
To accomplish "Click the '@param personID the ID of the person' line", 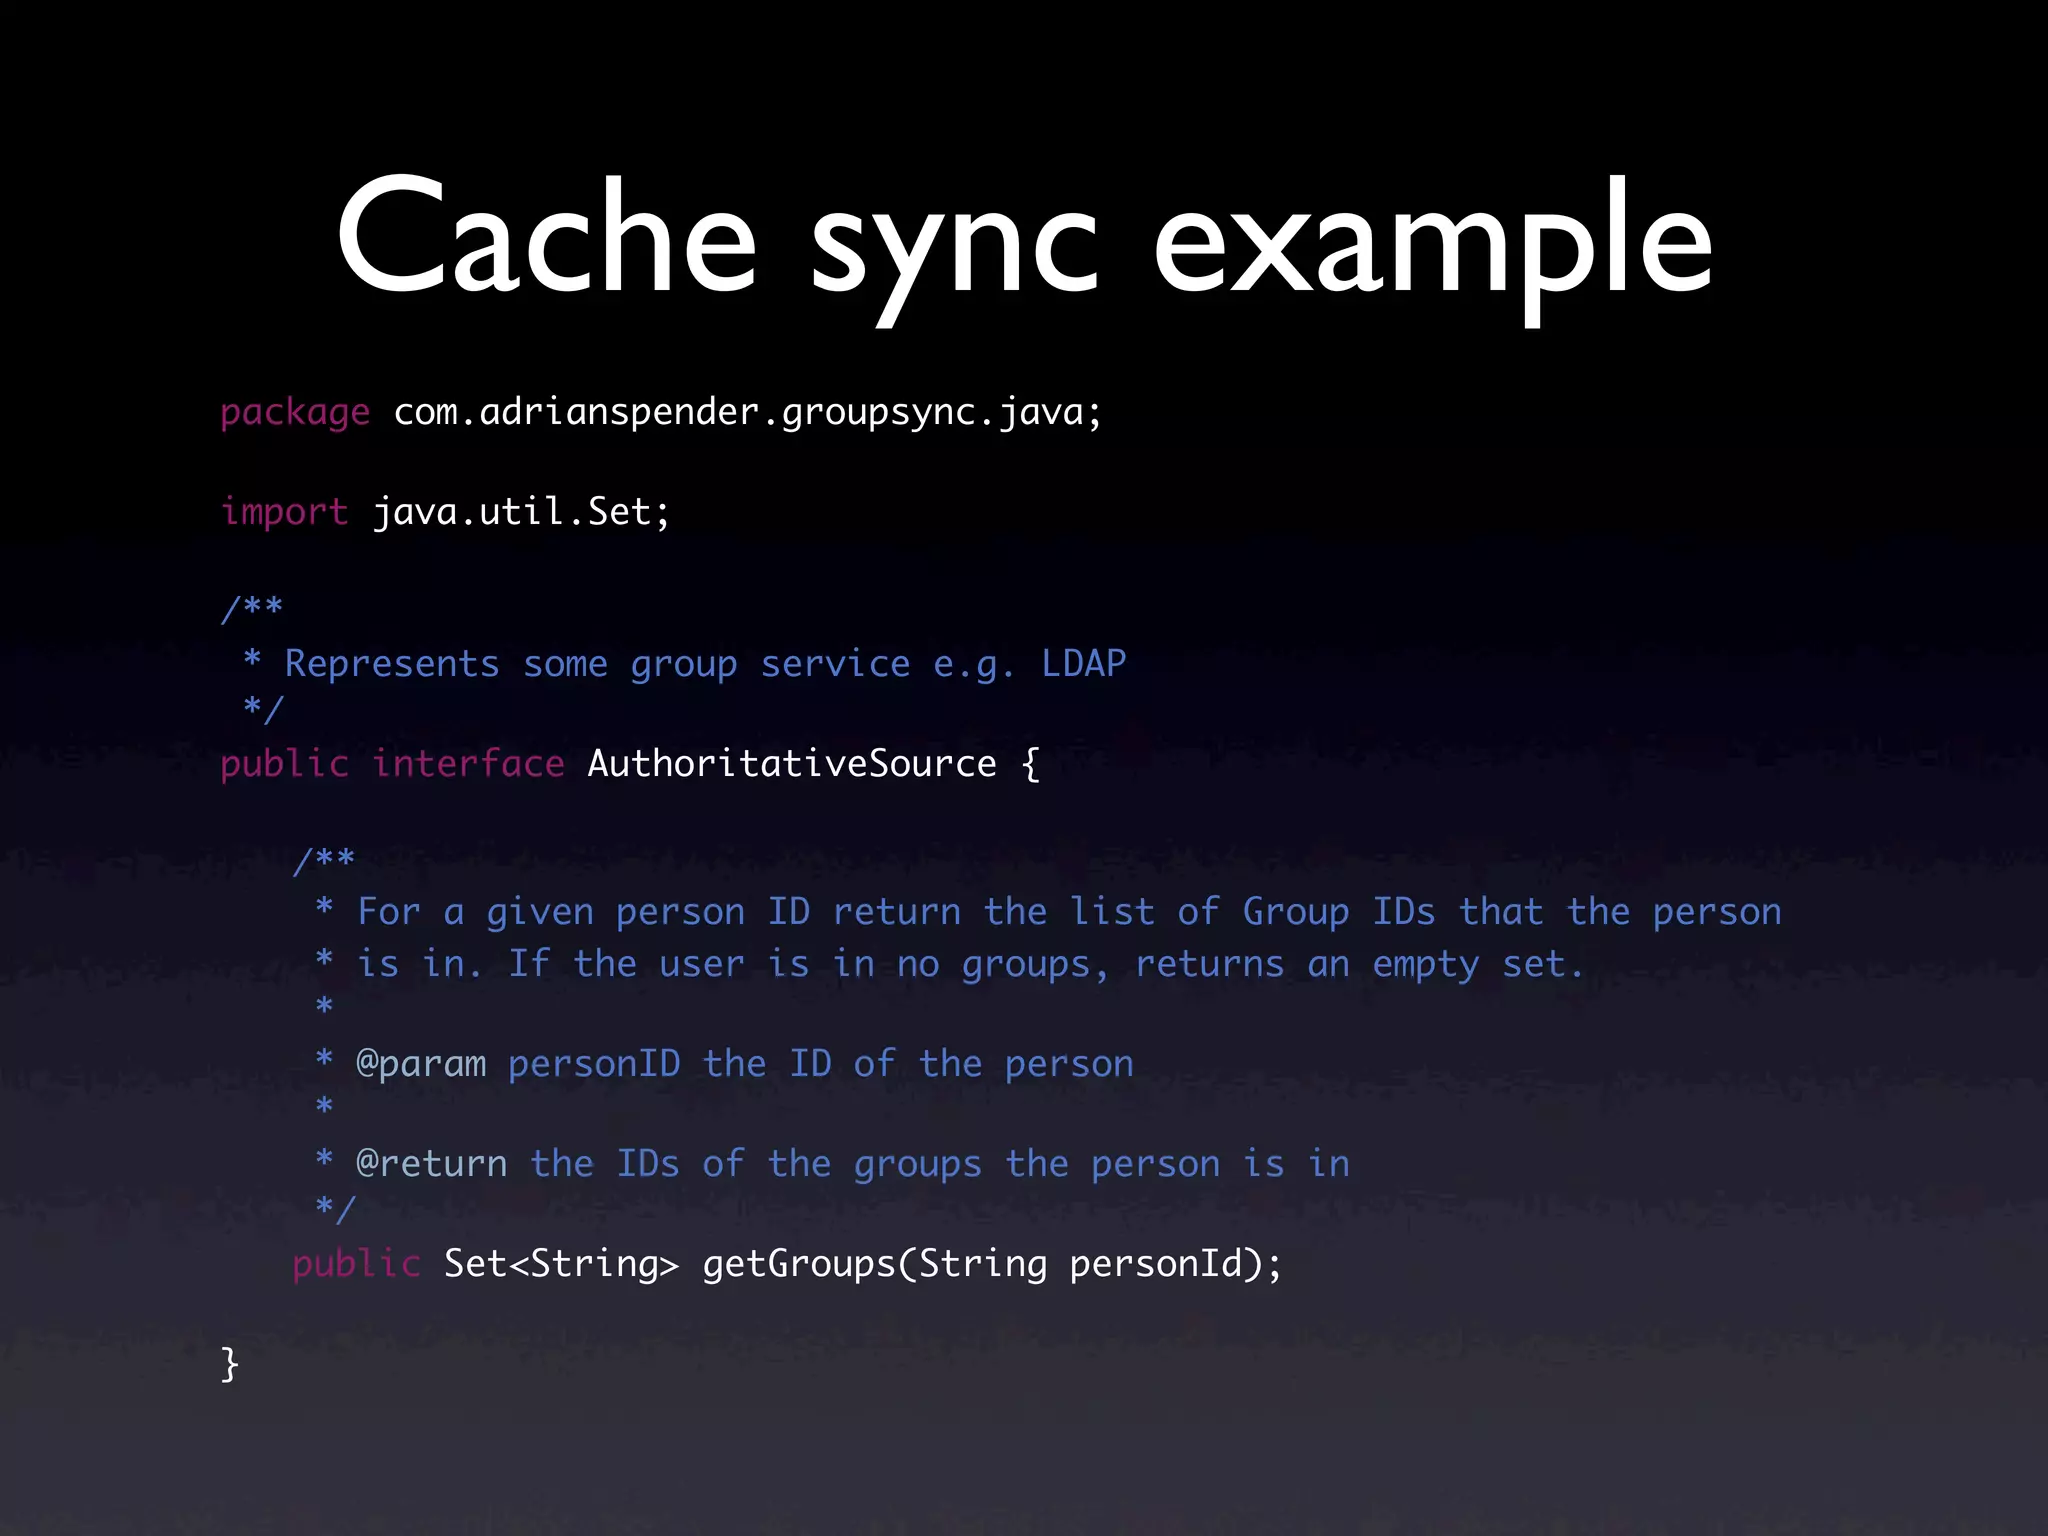I will (725, 1064).
